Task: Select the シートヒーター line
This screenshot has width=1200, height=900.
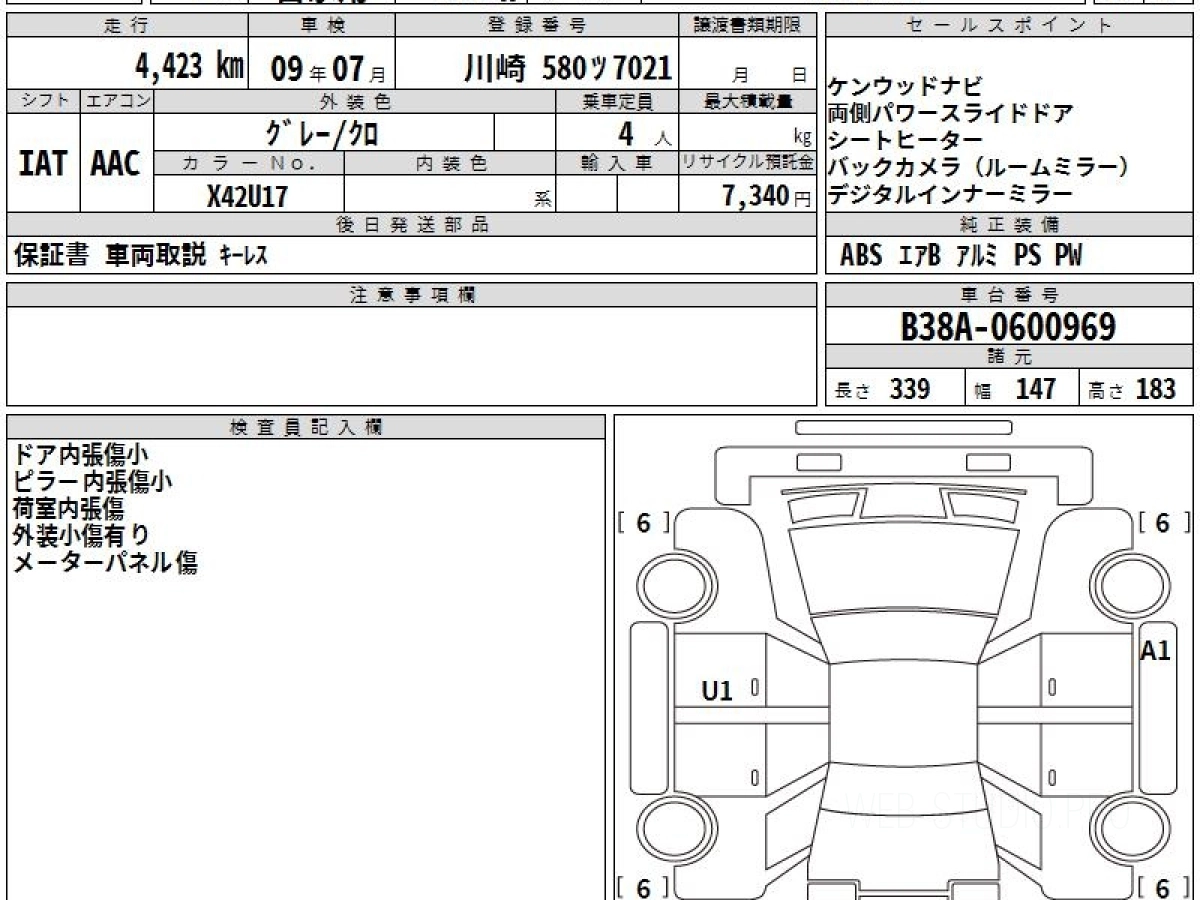Action: point(905,140)
